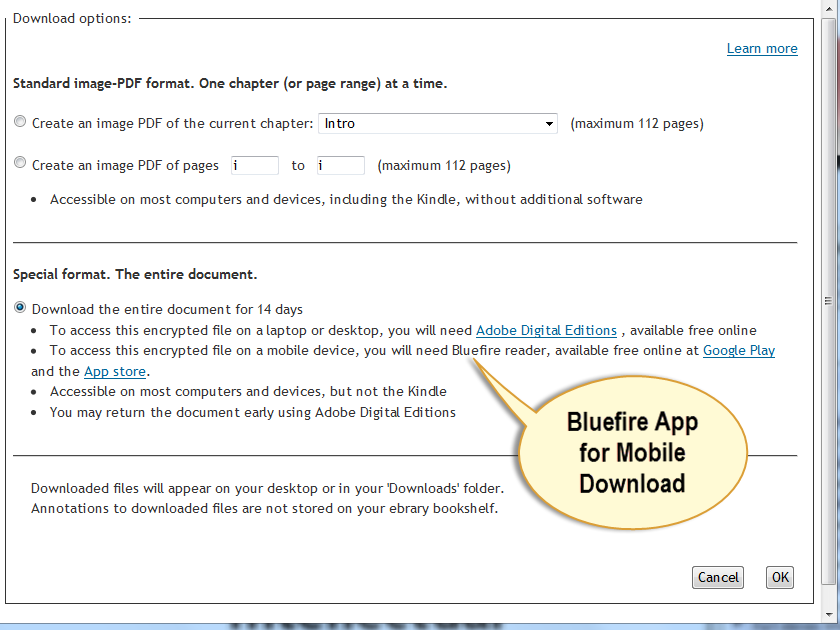Screen dimensions: 840x630
Task: Choose 'Download the entire document for 14 days'
Action: [x=21, y=309]
